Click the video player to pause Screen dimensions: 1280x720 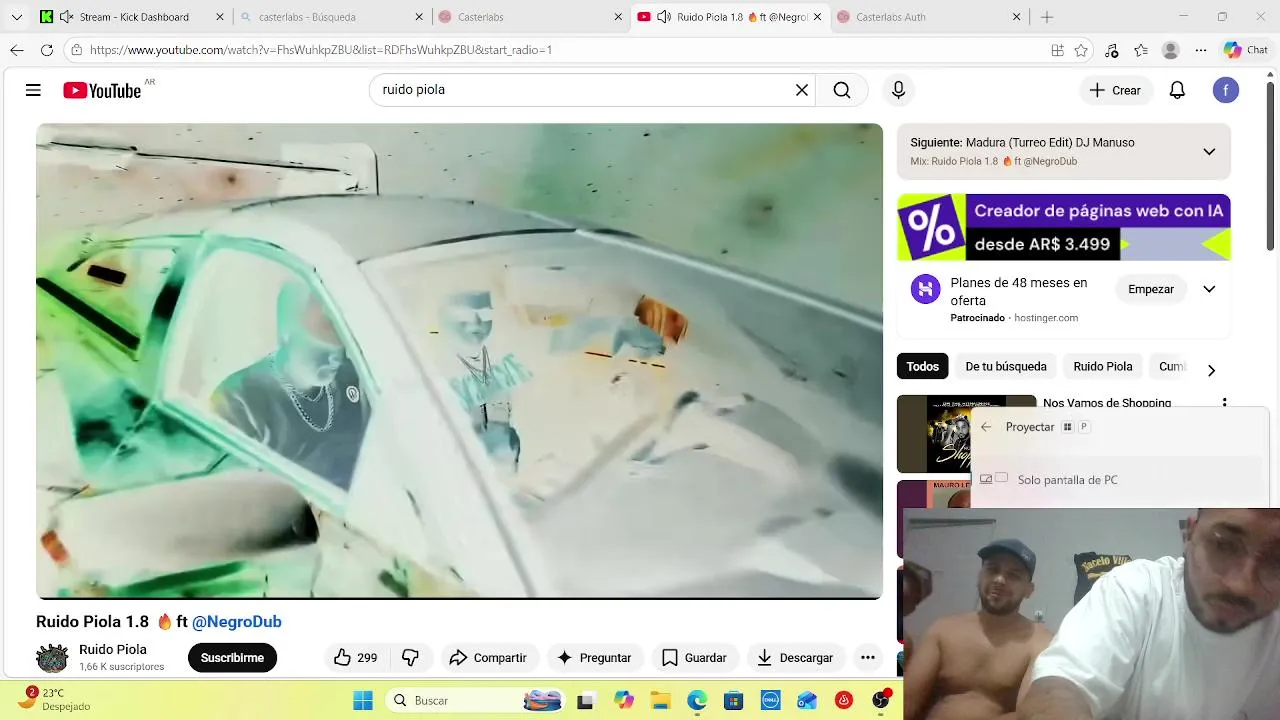pos(459,361)
